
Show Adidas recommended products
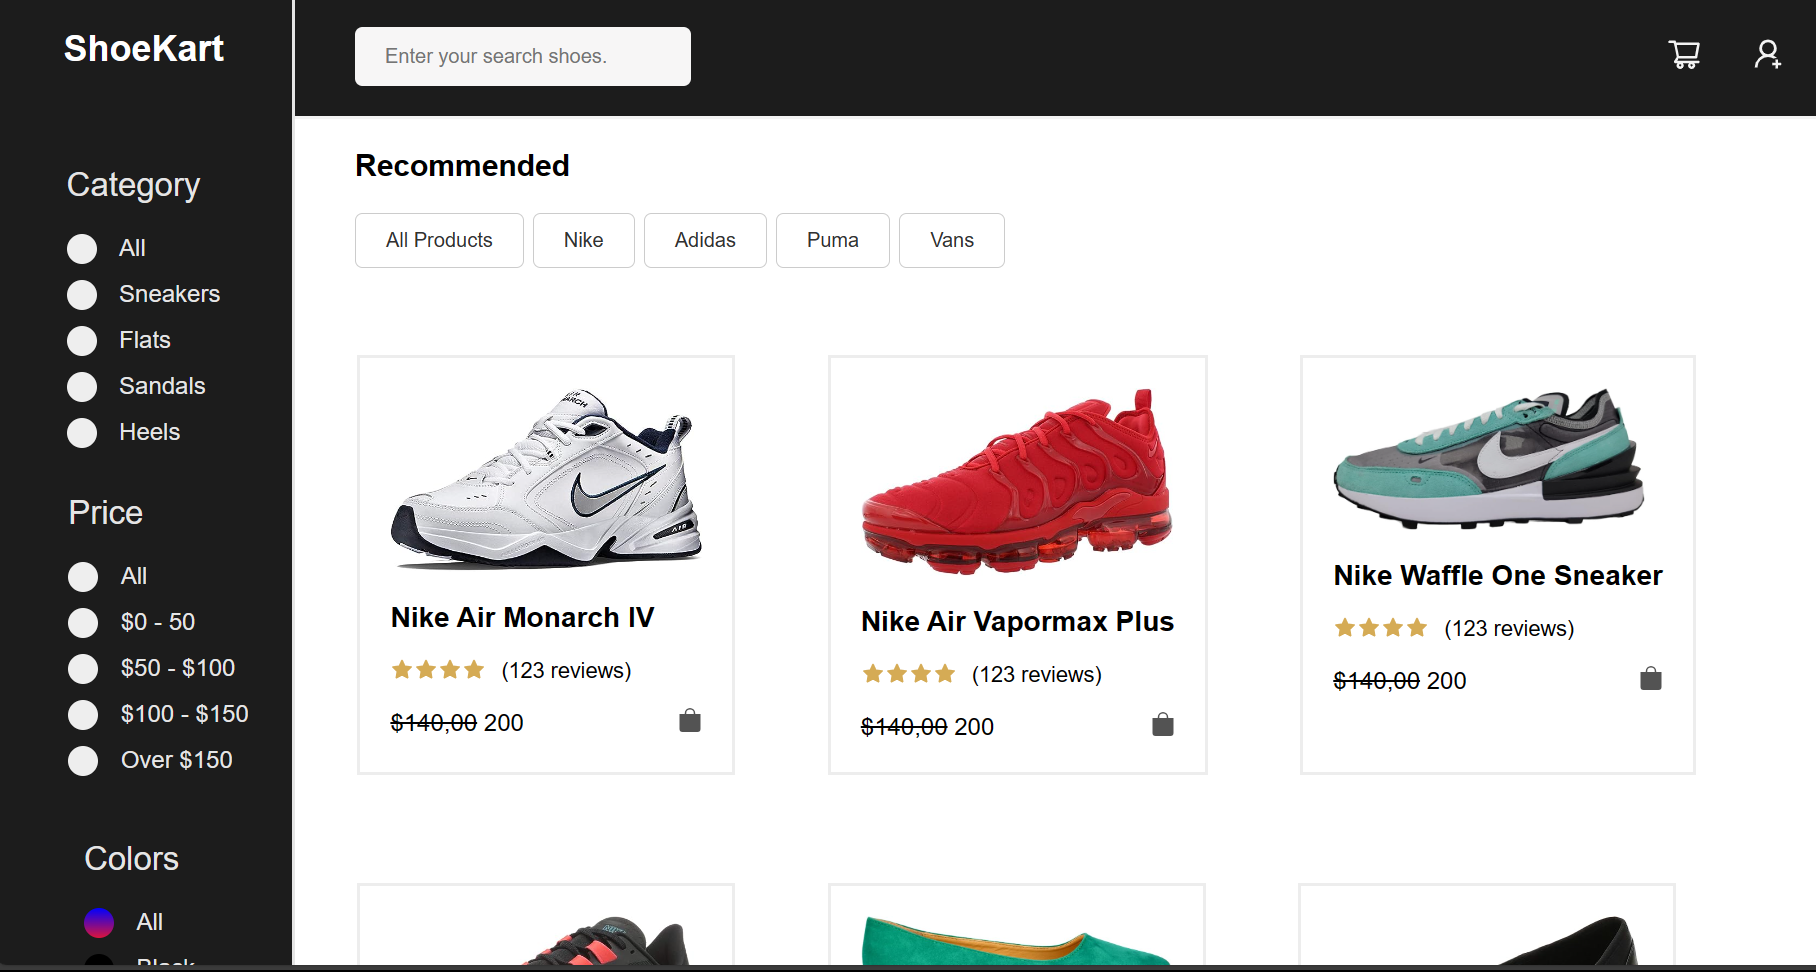click(x=704, y=240)
